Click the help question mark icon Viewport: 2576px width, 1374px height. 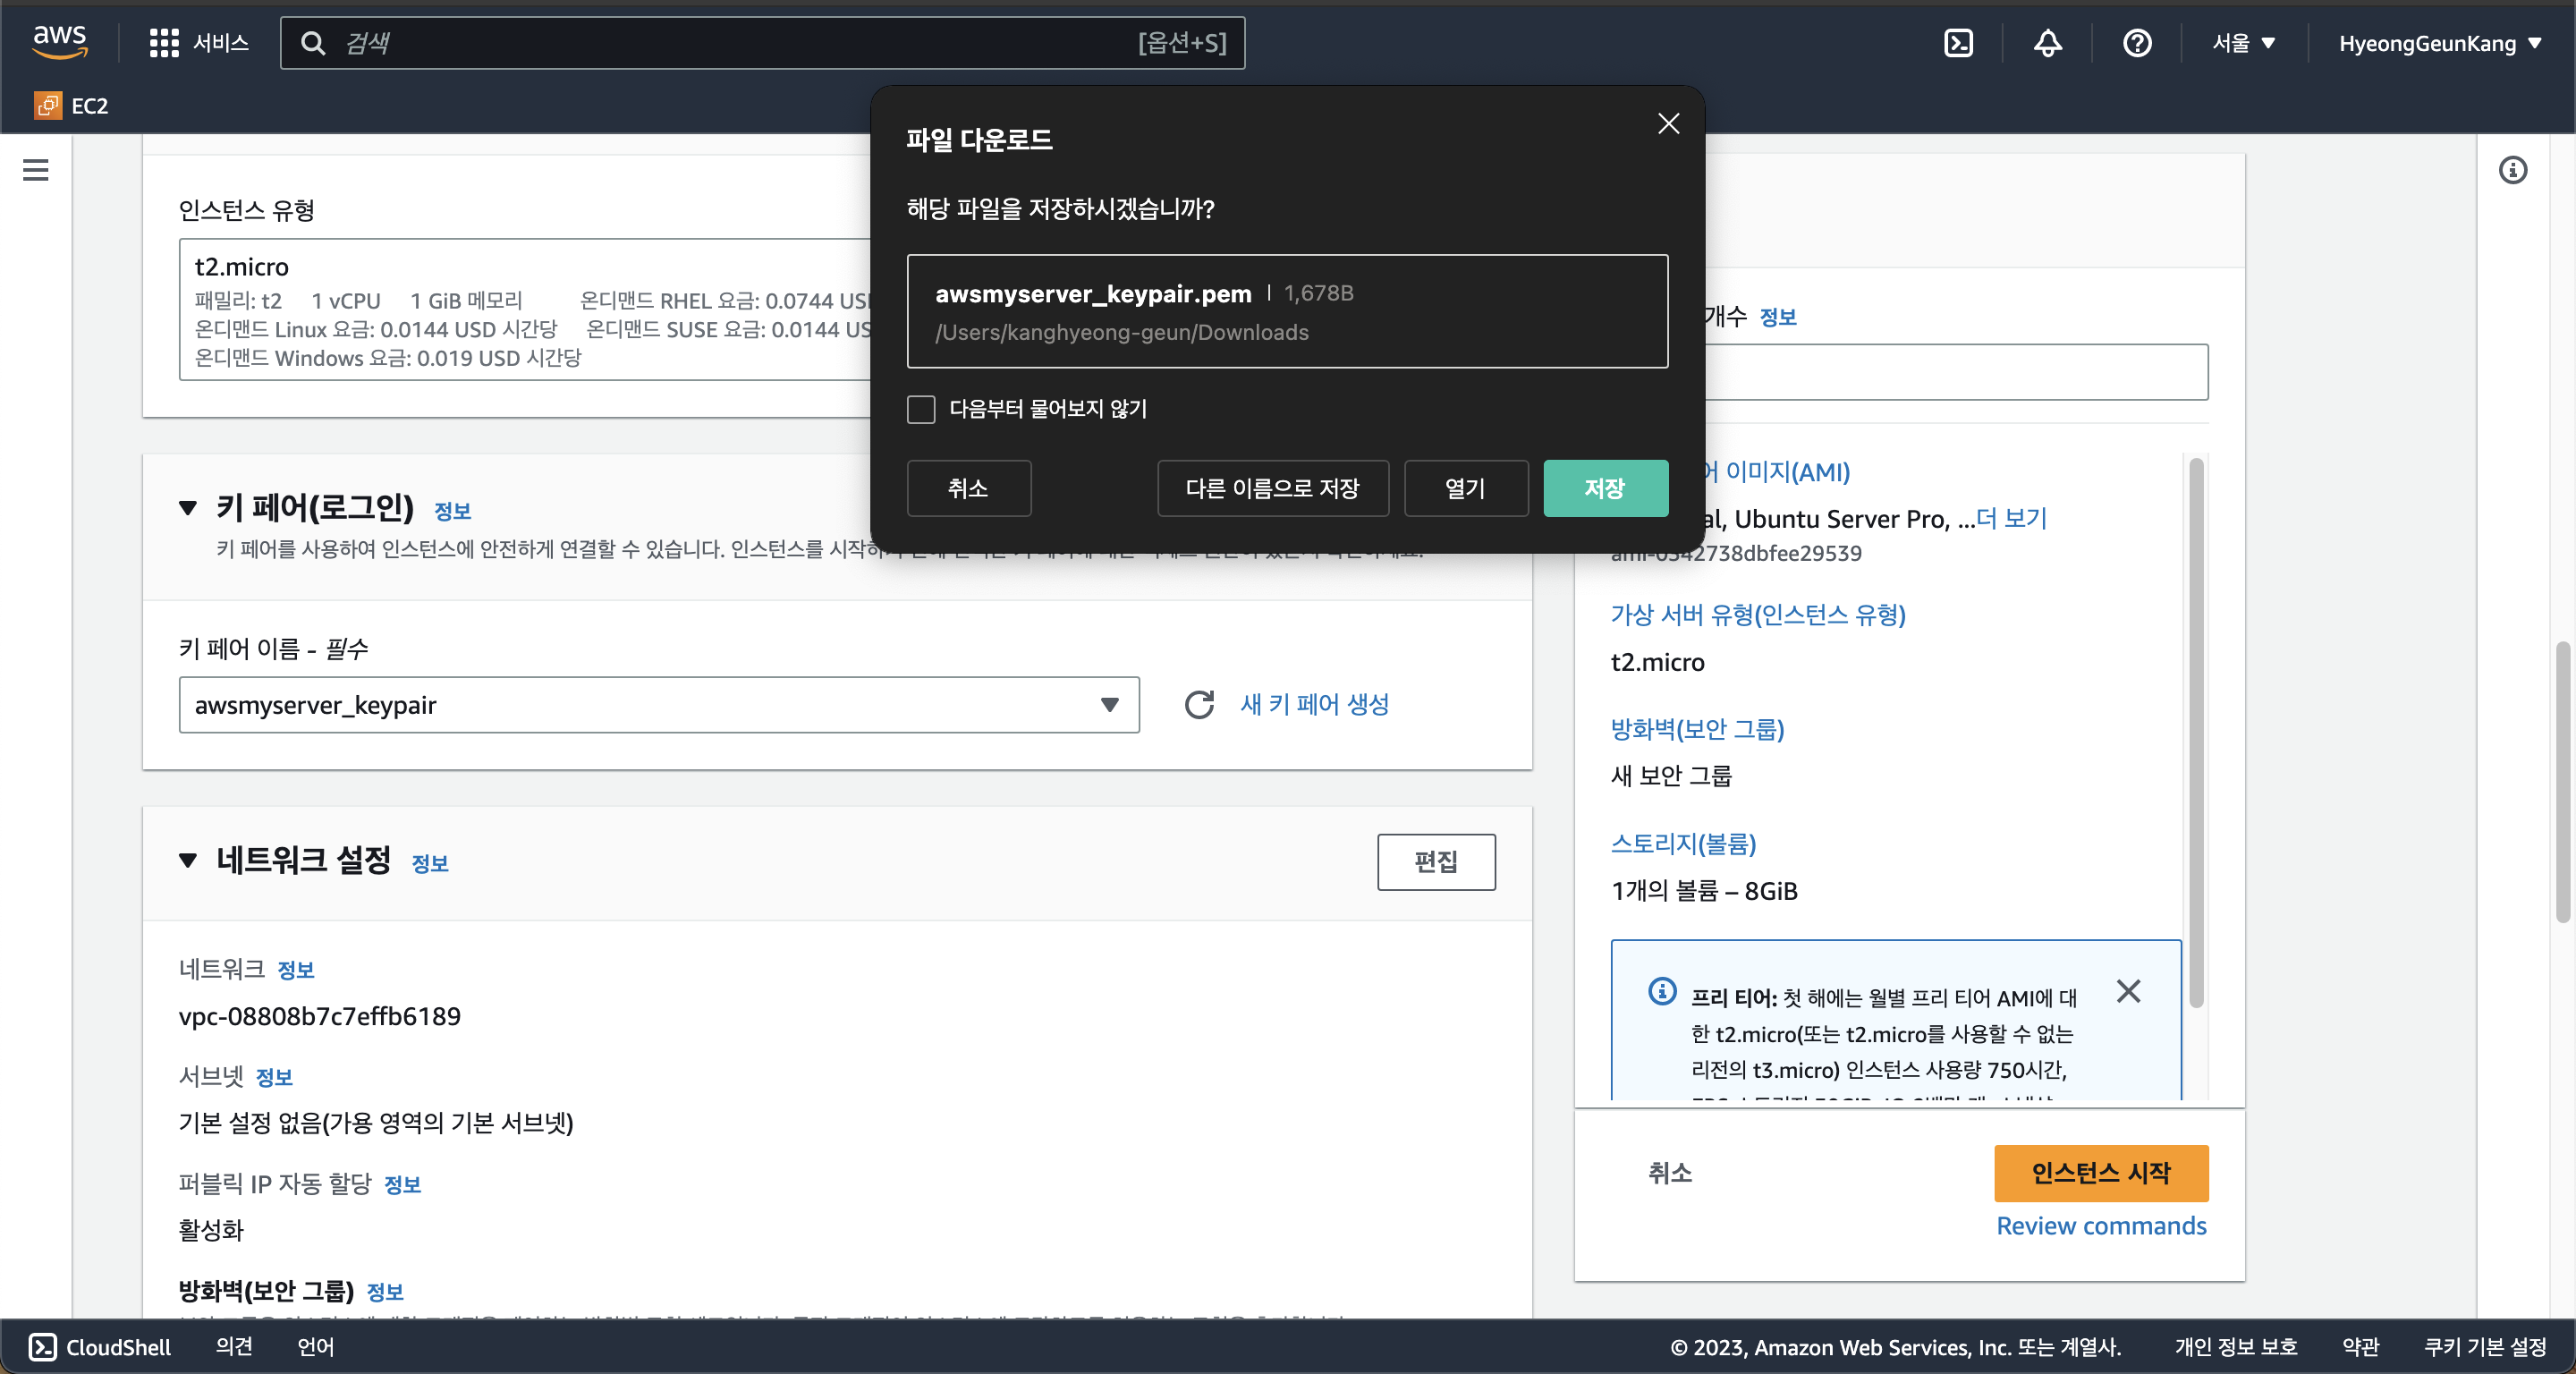2137,43
